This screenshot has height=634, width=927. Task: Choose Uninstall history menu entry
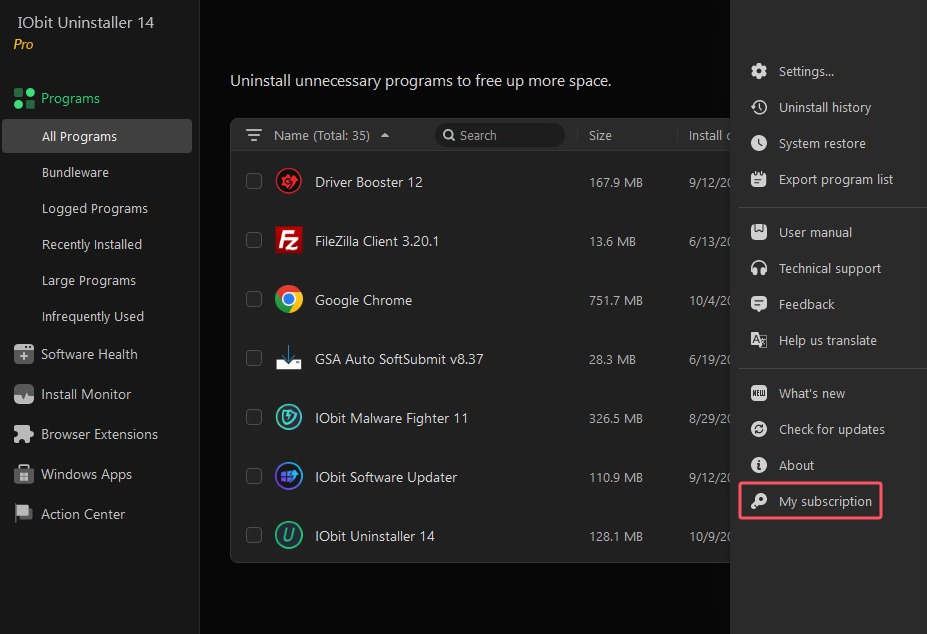pyautogui.click(x=825, y=108)
